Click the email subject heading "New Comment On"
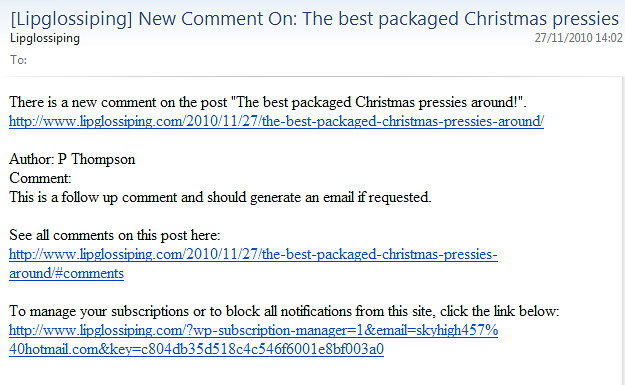The width and height of the screenshot is (625, 385). (217, 19)
